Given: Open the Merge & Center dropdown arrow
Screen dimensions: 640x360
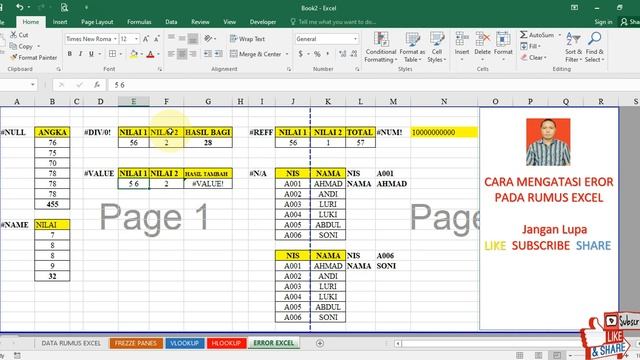Looking at the screenshot, I should pos(287,54).
